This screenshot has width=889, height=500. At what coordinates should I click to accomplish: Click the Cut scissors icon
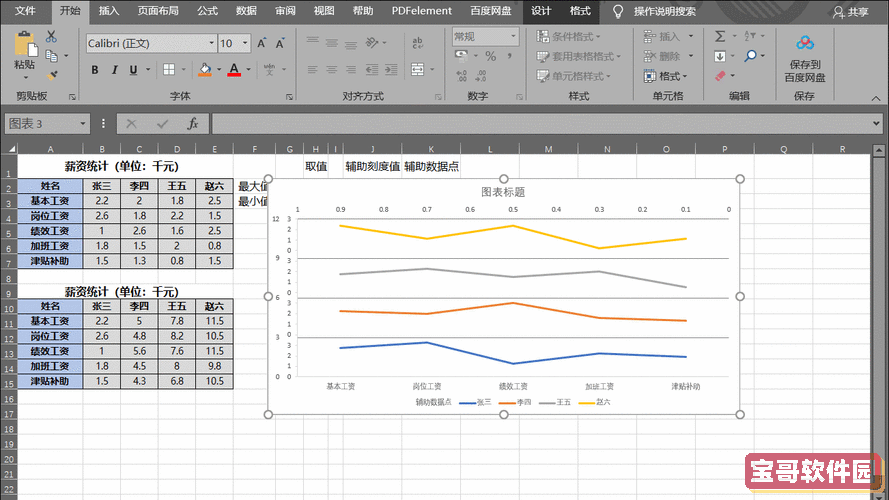[51, 37]
